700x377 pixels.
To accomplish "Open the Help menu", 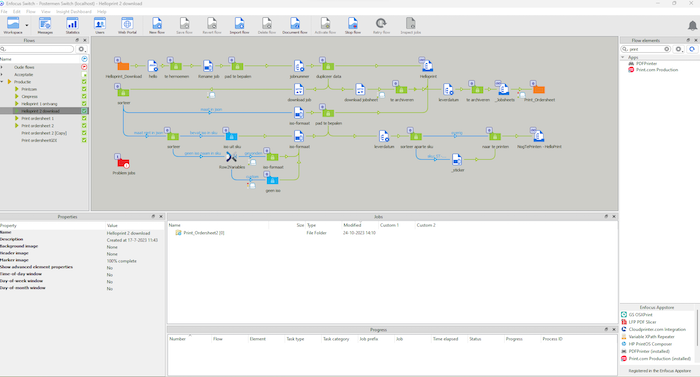I will point(102,12).
